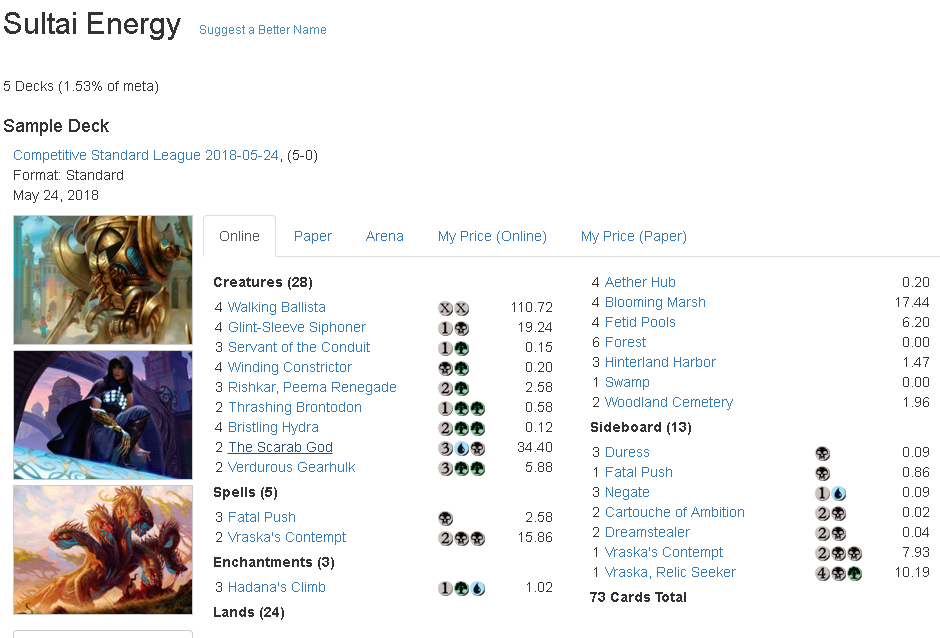The image size is (940, 638).
Task: Click the Walking Ballista golden construct artwork
Action: 103,280
